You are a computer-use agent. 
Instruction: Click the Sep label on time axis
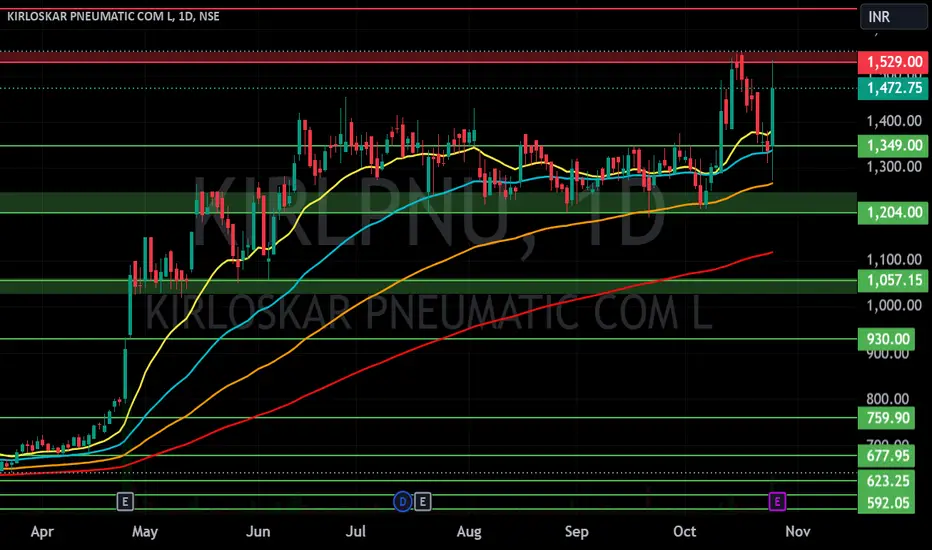pos(576,531)
